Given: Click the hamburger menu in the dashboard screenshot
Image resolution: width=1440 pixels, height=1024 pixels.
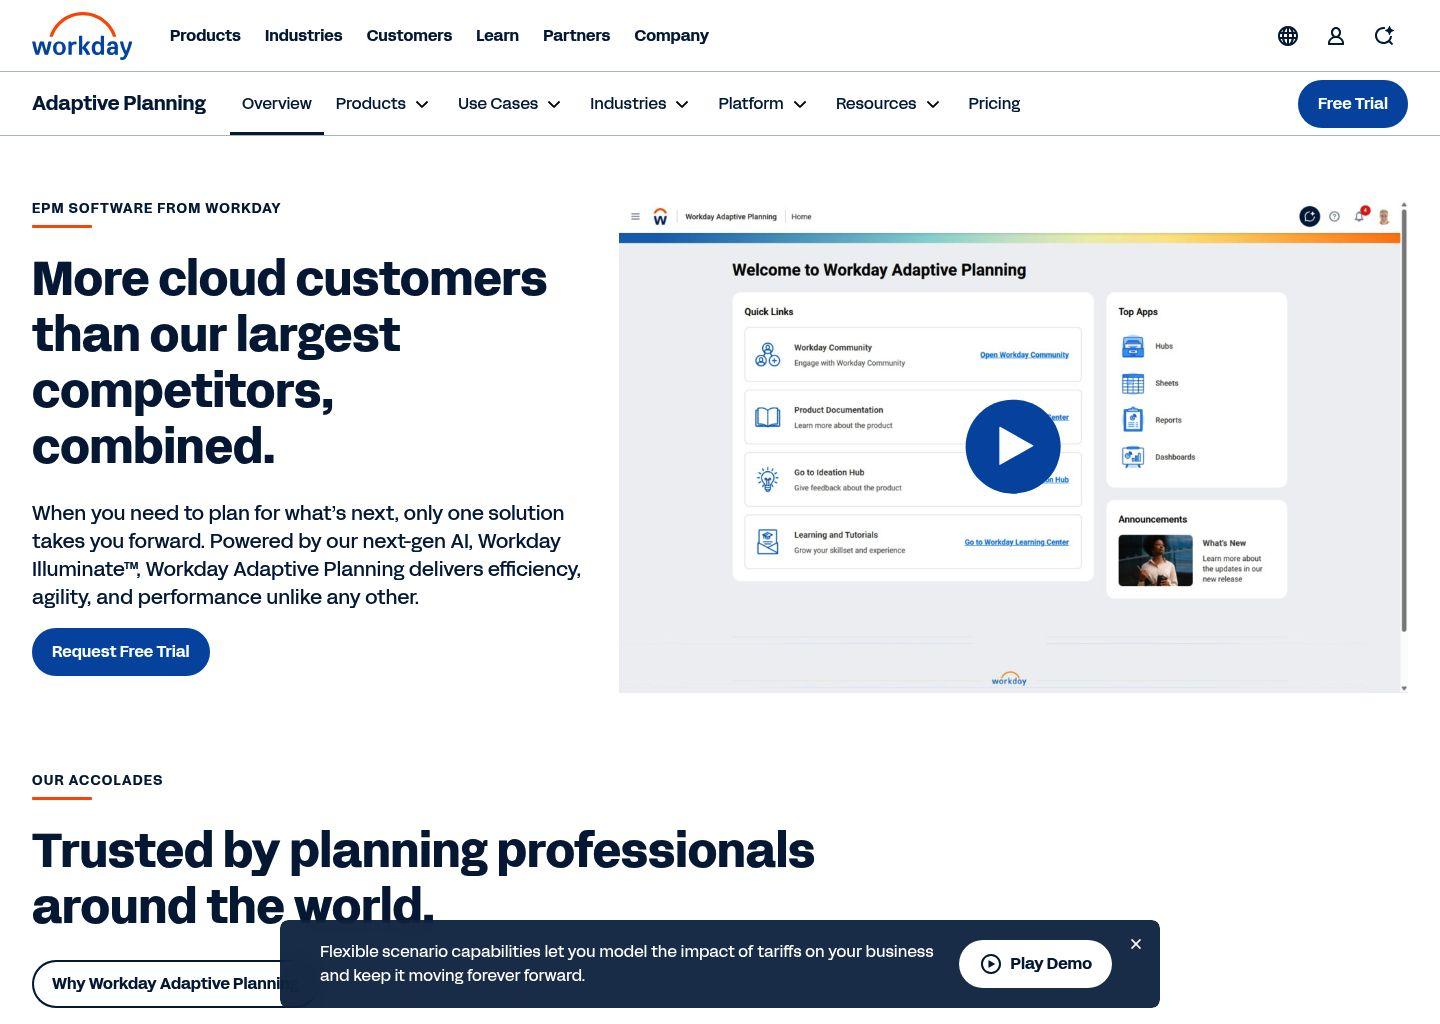Looking at the screenshot, I should click(x=636, y=216).
